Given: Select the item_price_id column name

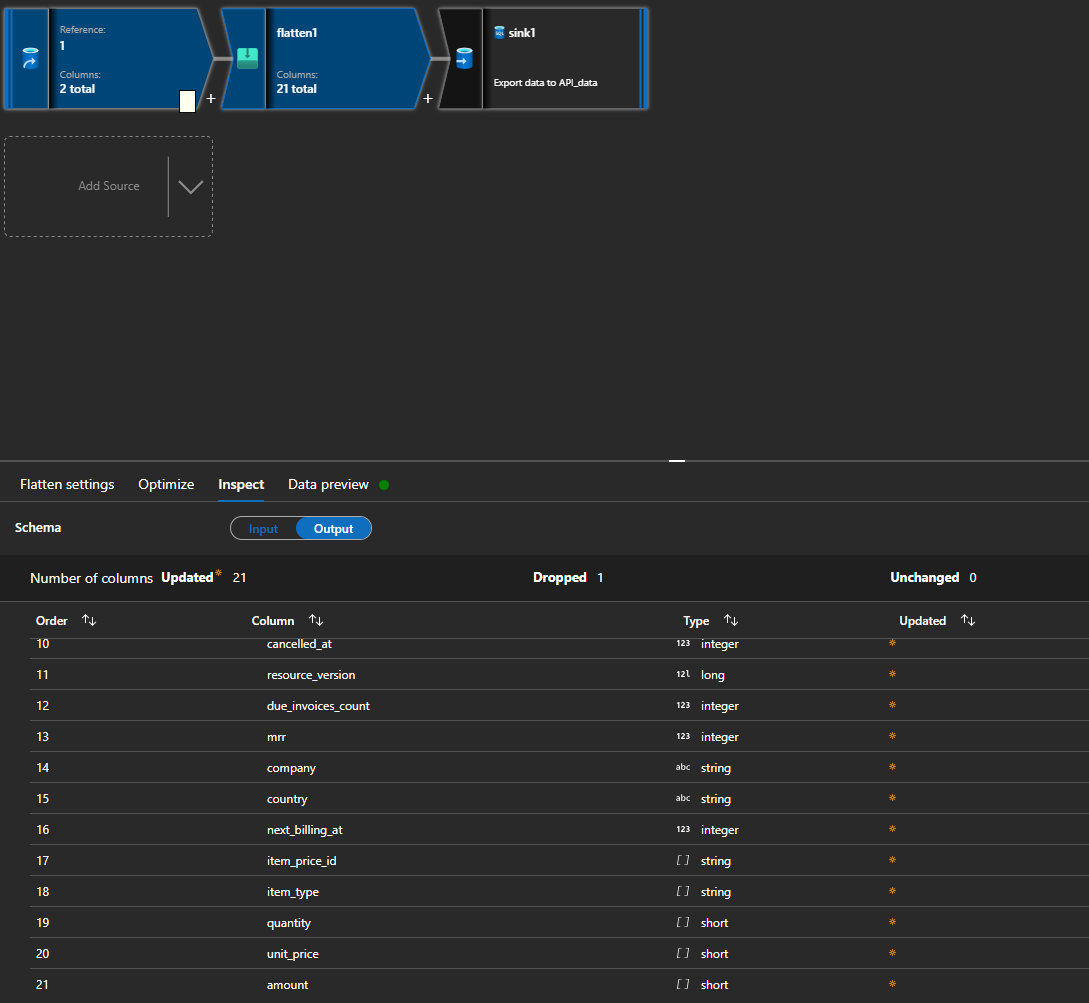Looking at the screenshot, I should coord(301,861).
